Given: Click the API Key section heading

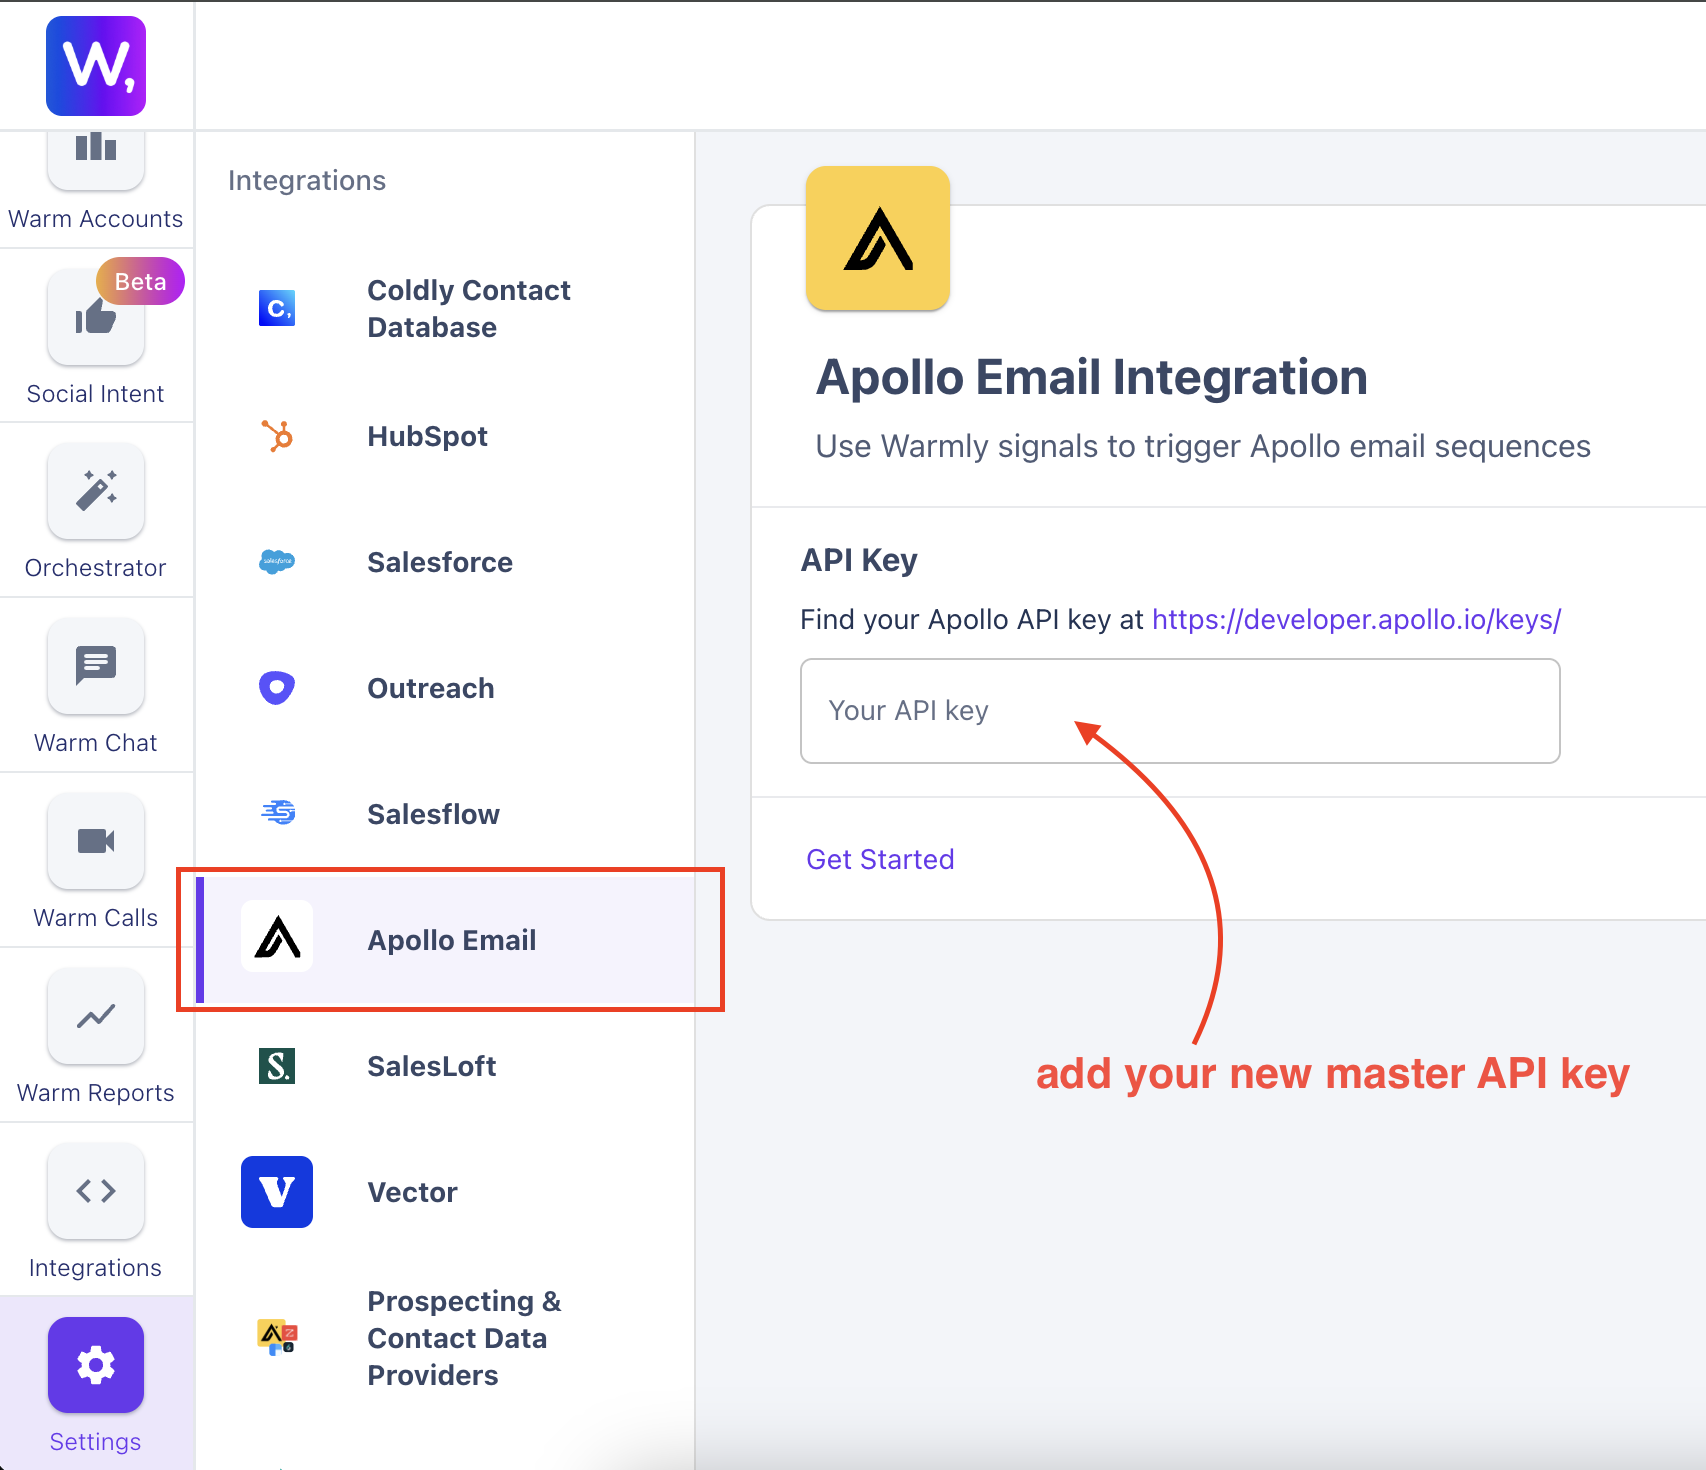Looking at the screenshot, I should point(859,560).
